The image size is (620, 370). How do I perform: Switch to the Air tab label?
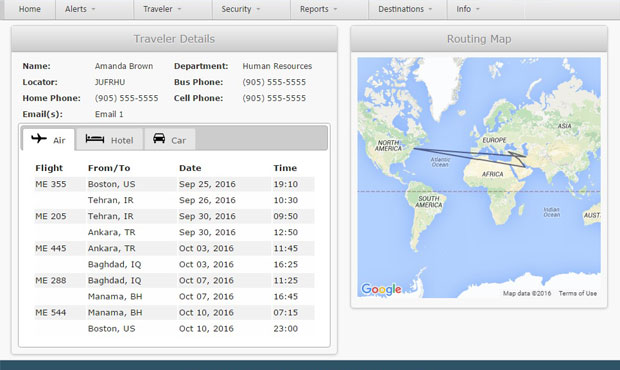click(x=59, y=140)
